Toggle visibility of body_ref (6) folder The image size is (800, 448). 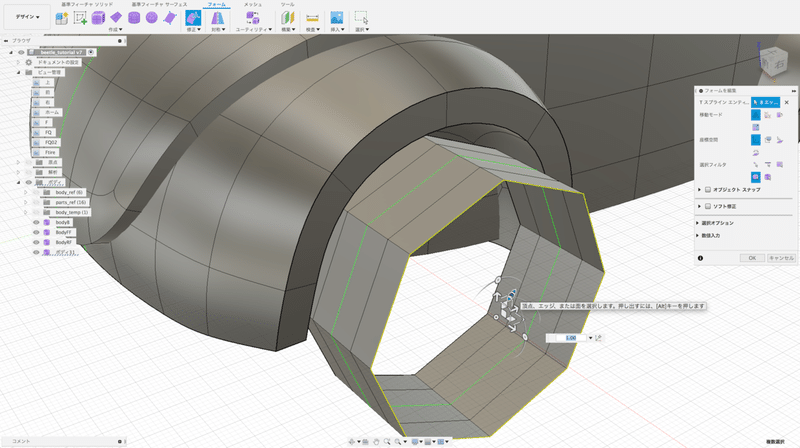(x=36, y=192)
